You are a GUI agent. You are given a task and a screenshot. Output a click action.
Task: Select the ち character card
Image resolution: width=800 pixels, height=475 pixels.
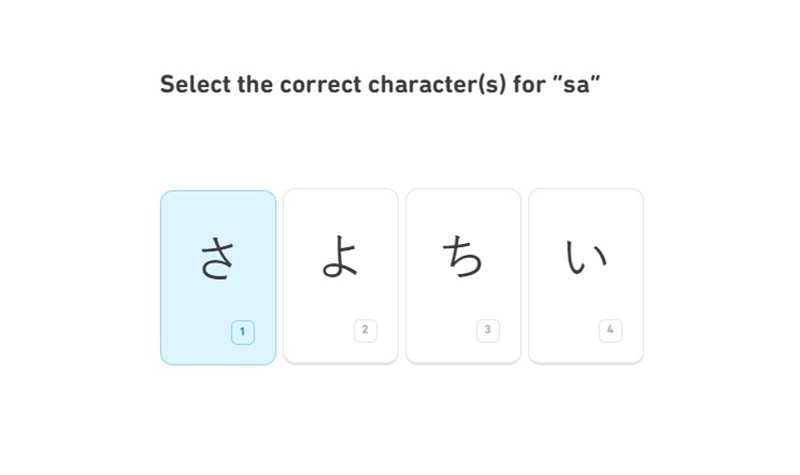[x=463, y=276]
